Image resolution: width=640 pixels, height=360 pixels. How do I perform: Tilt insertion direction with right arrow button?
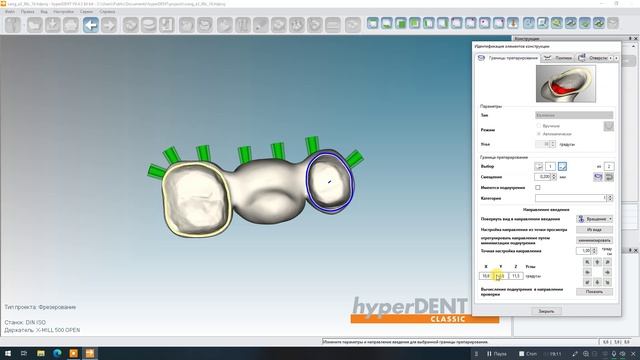pyautogui.click(x=607, y=272)
